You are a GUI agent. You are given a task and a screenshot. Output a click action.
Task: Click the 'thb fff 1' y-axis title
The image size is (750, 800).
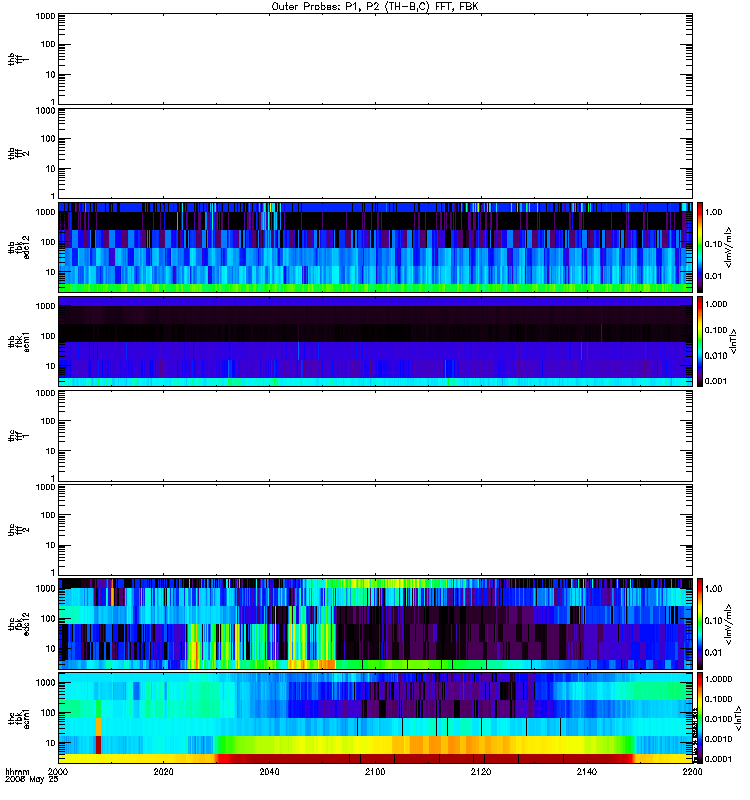pos(18,59)
